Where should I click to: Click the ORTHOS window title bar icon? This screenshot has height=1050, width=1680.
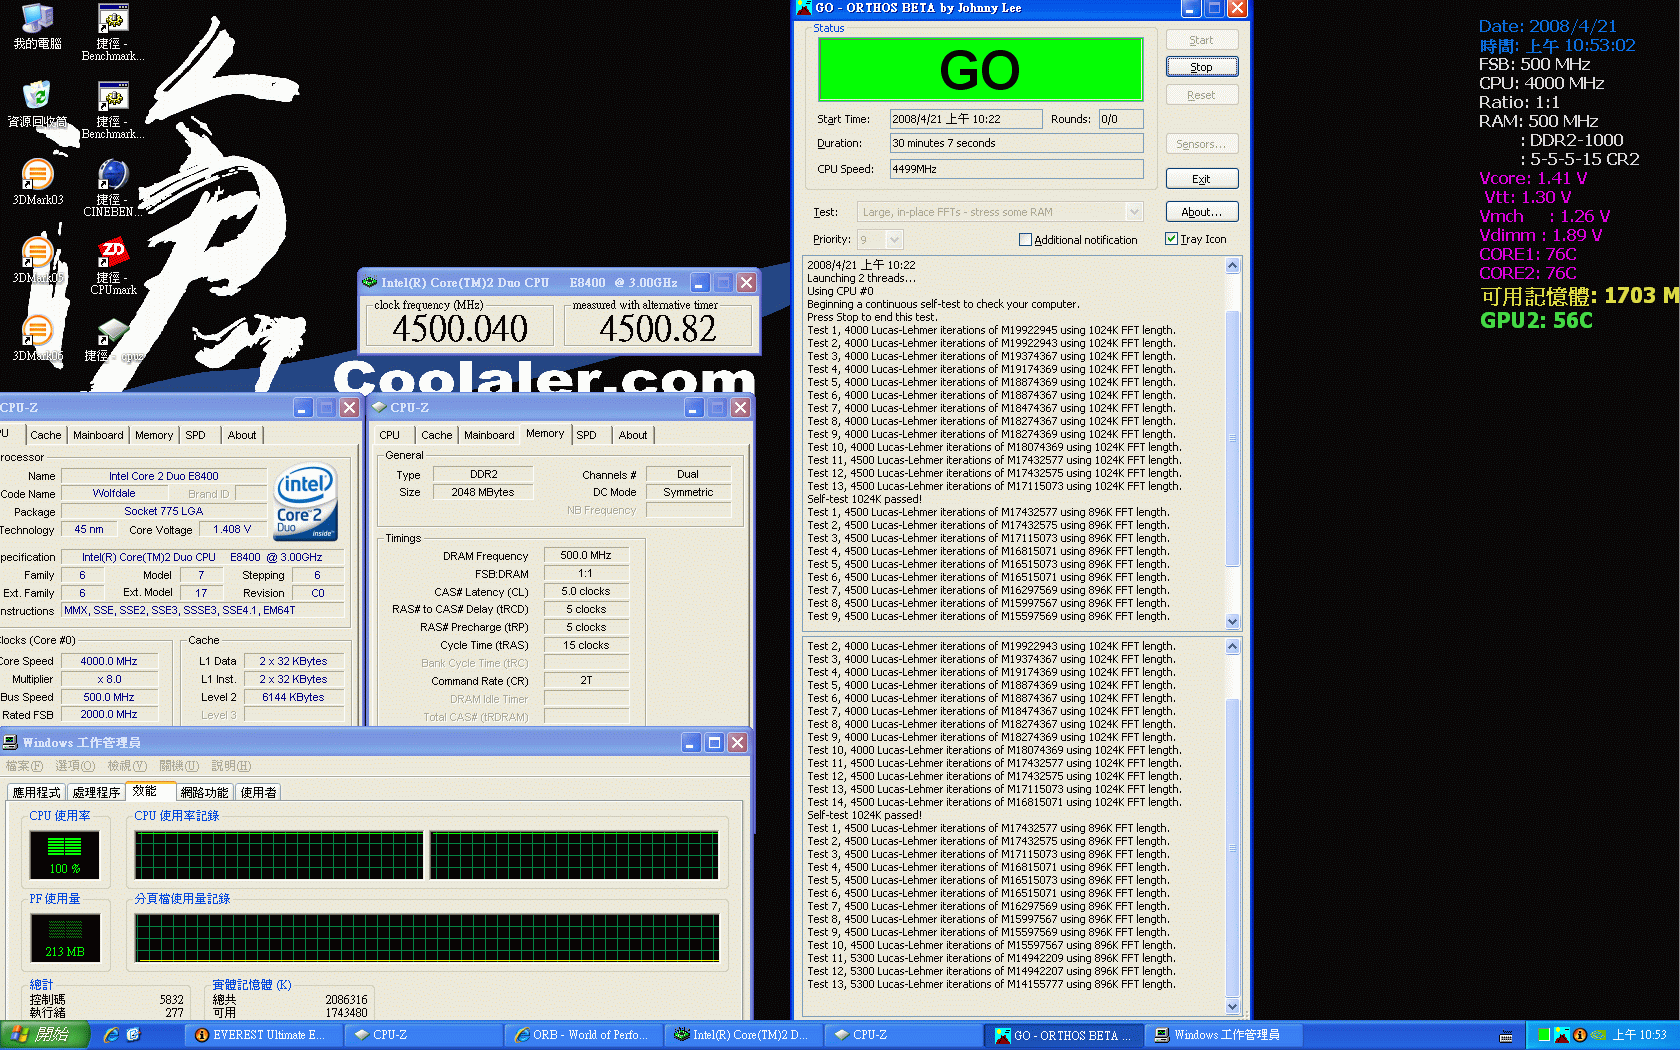tap(804, 8)
